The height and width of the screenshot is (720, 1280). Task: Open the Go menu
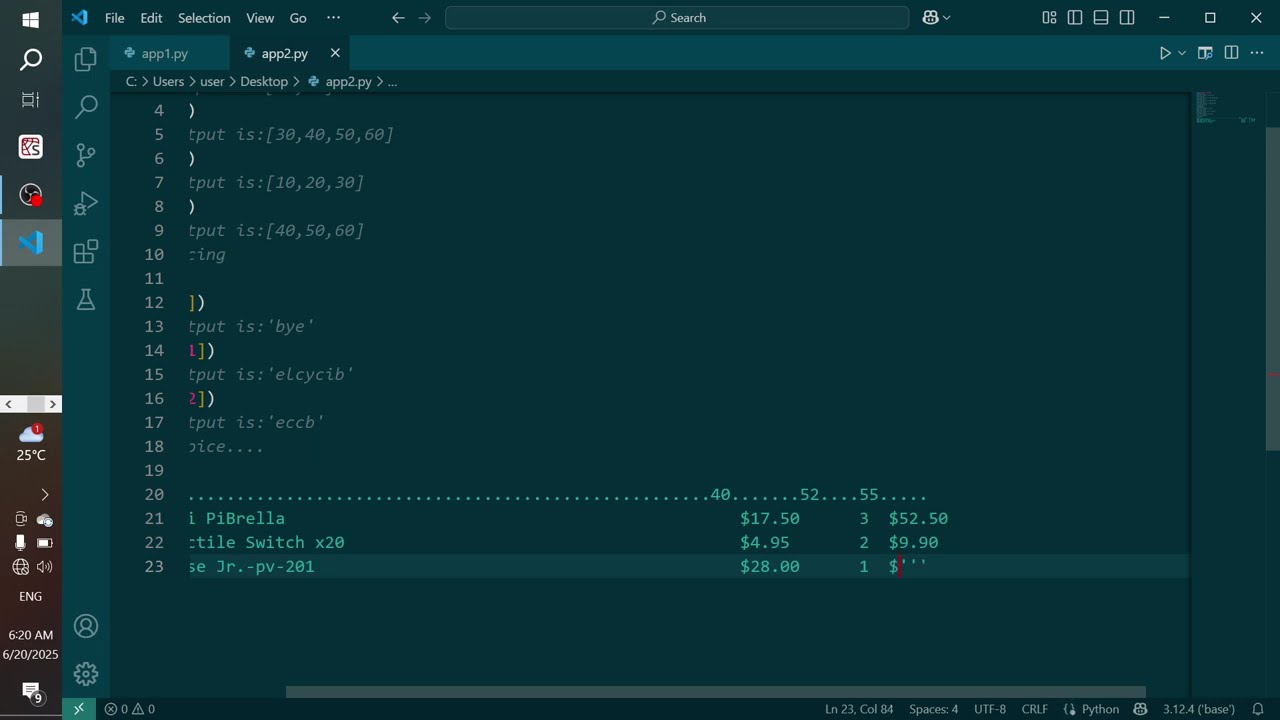[x=298, y=18]
